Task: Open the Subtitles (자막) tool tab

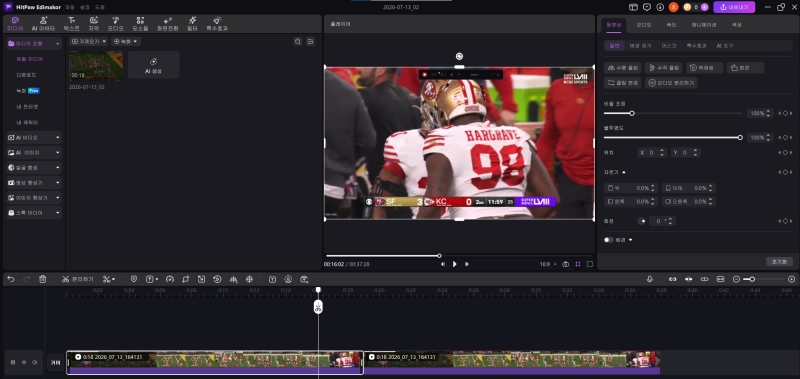Action: (x=94, y=23)
